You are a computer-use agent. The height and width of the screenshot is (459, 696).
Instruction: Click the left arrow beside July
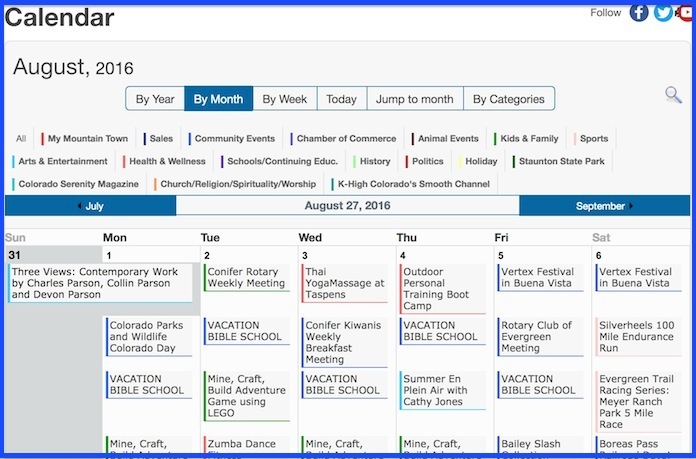tap(80, 206)
